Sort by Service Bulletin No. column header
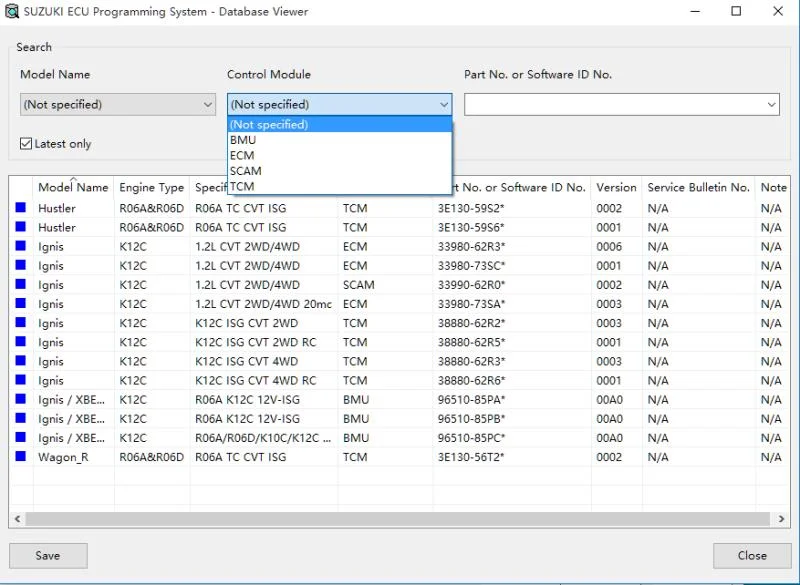The height and width of the screenshot is (585, 800). 698,187
